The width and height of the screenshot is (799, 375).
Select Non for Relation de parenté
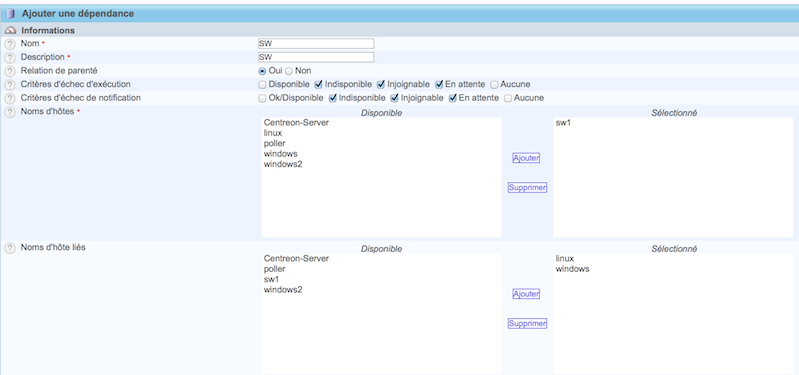tap(288, 71)
